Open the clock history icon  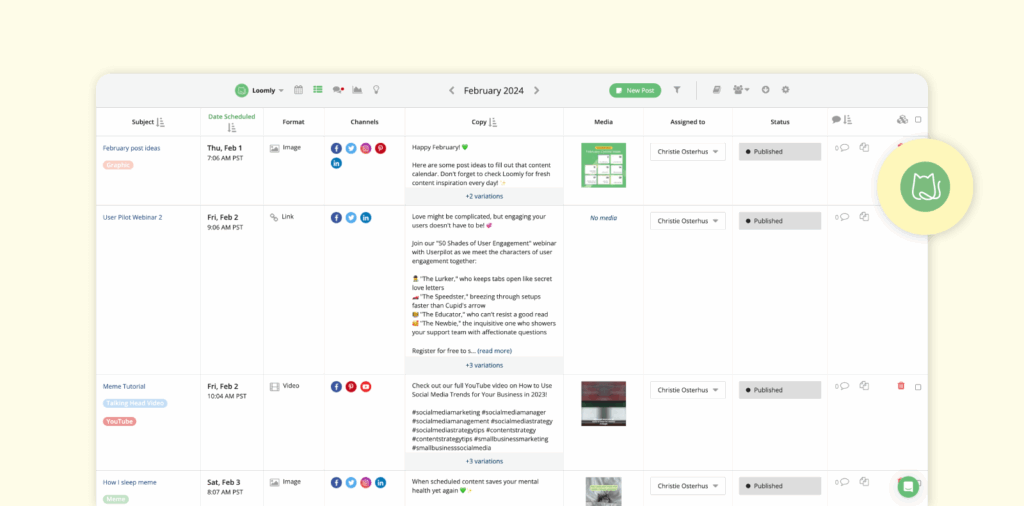coord(765,90)
